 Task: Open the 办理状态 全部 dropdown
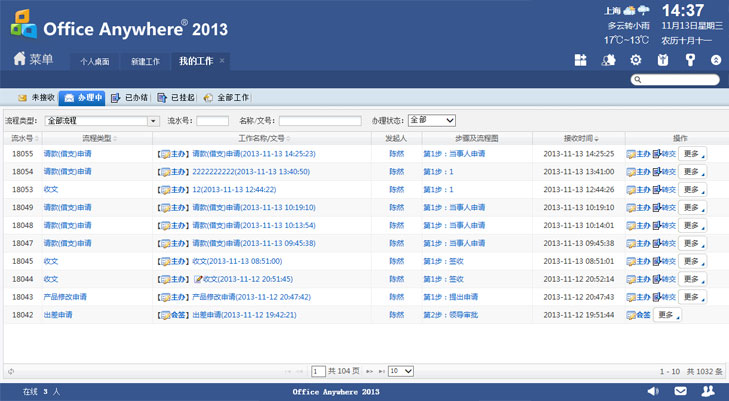point(432,120)
